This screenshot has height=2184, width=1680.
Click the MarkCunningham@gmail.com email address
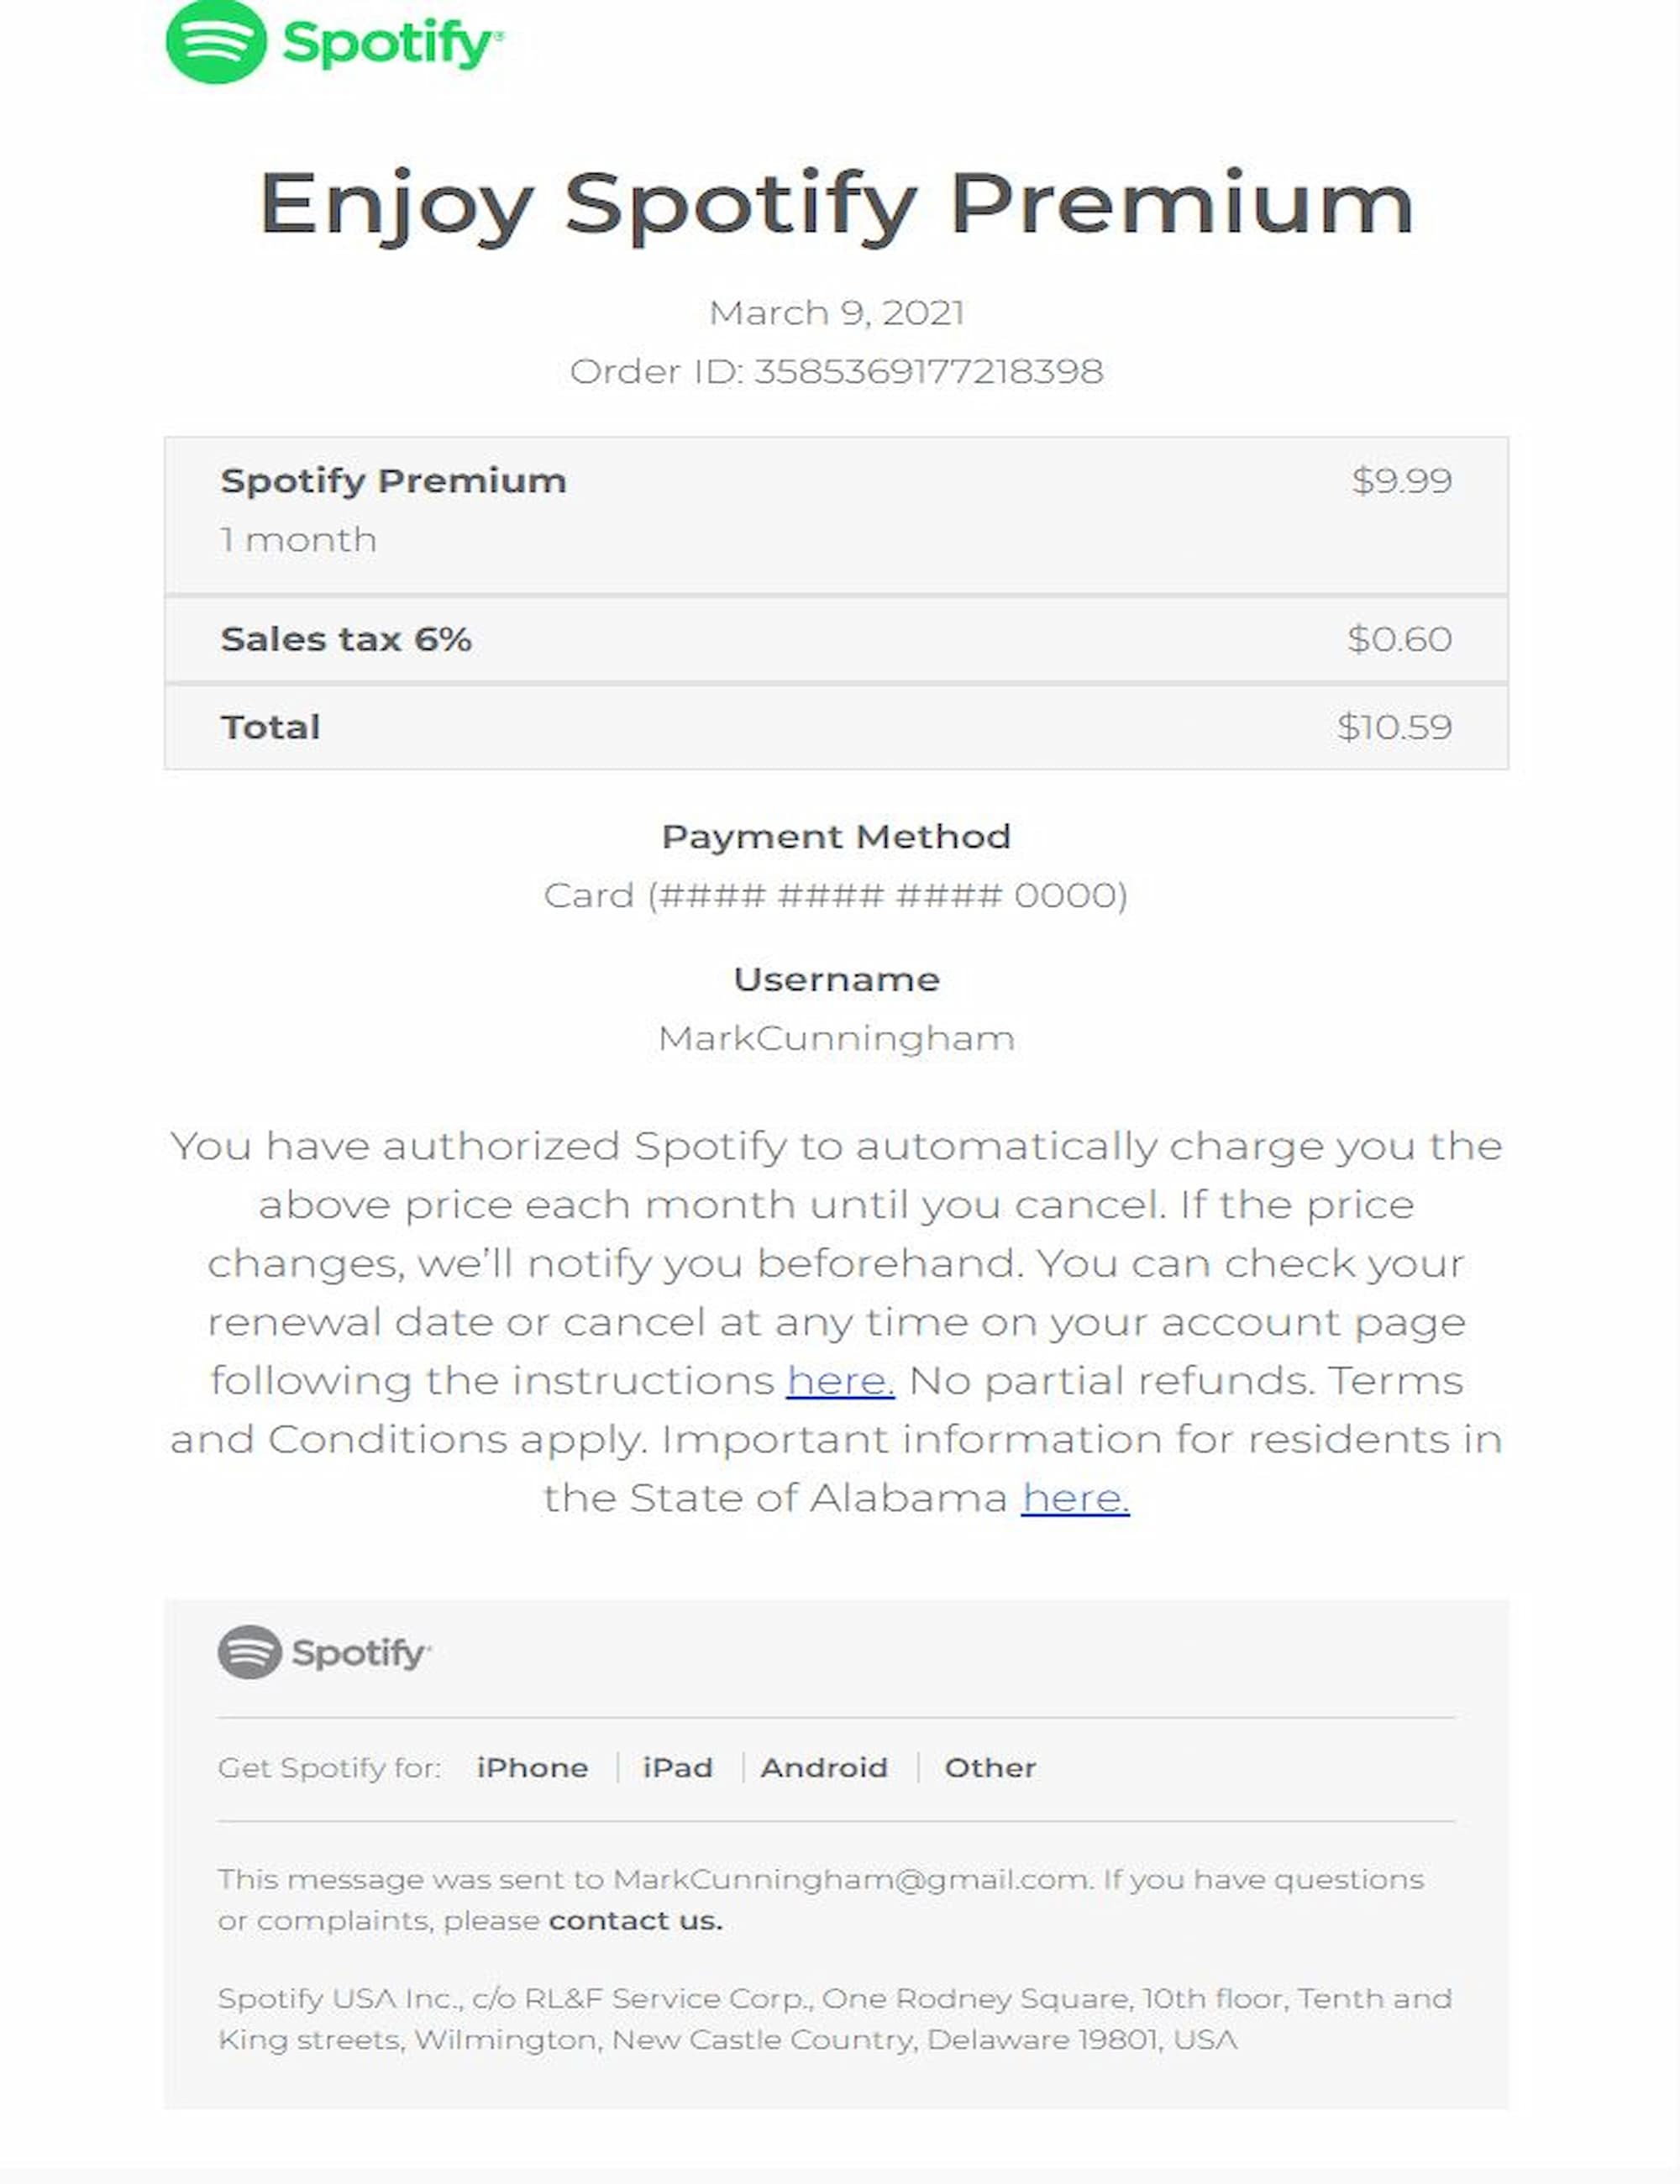851,1880
